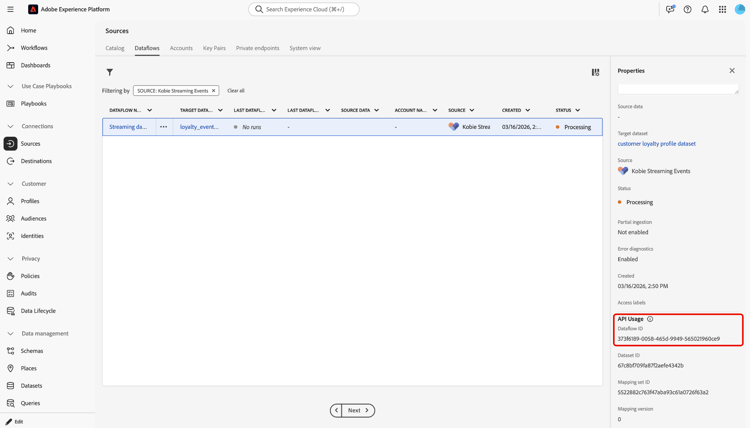Viewport: 750px width, 428px height.
Task: Open the Source column dropdown
Action: [x=472, y=110]
